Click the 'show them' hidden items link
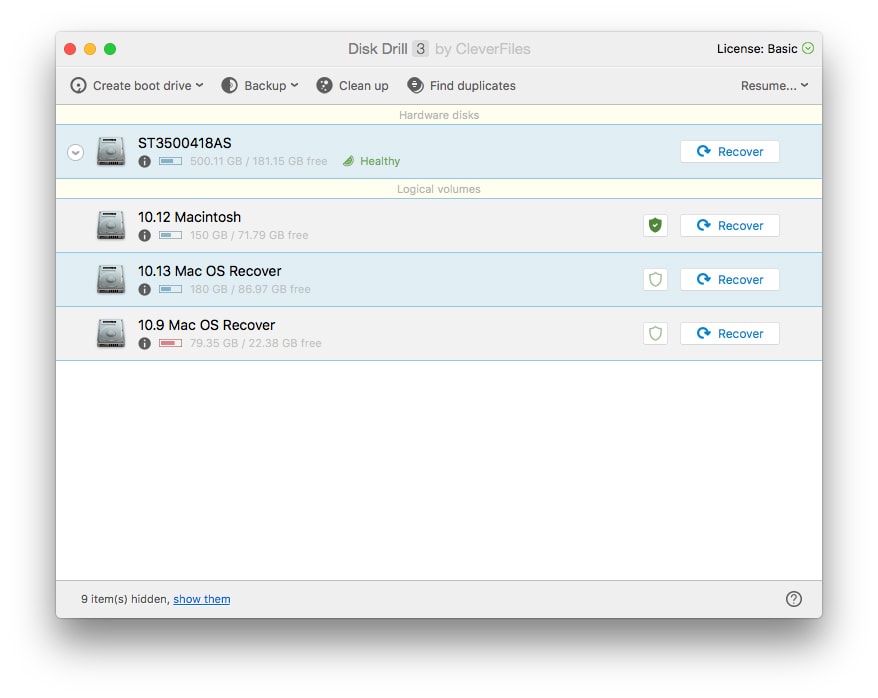The width and height of the screenshot is (878, 698). pyautogui.click(x=202, y=599)
